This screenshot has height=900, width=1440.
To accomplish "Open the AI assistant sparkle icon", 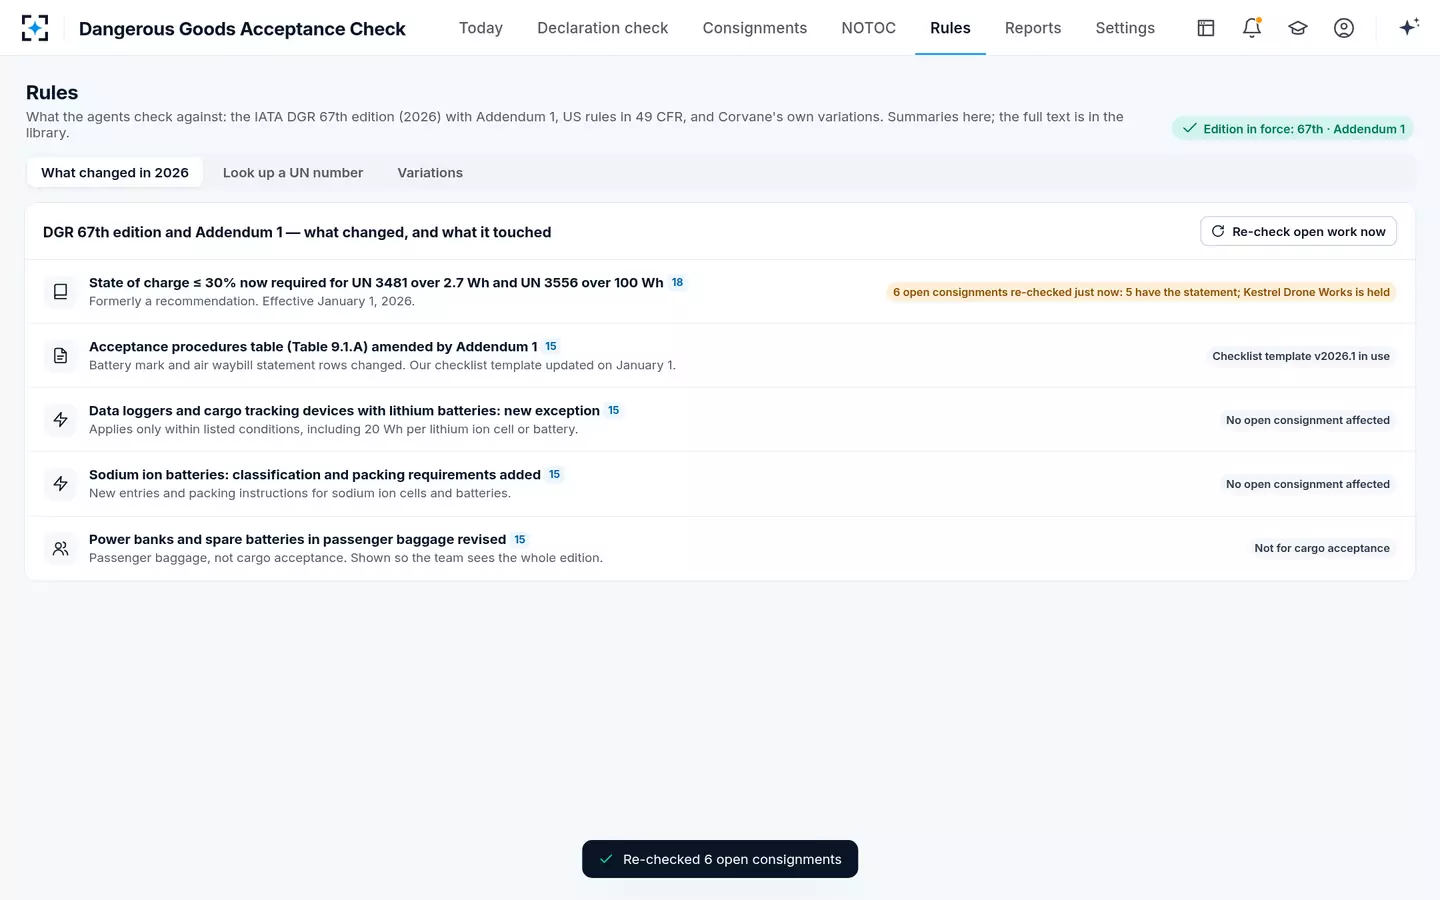I will pyautogui.click(x=1409, y=28).
